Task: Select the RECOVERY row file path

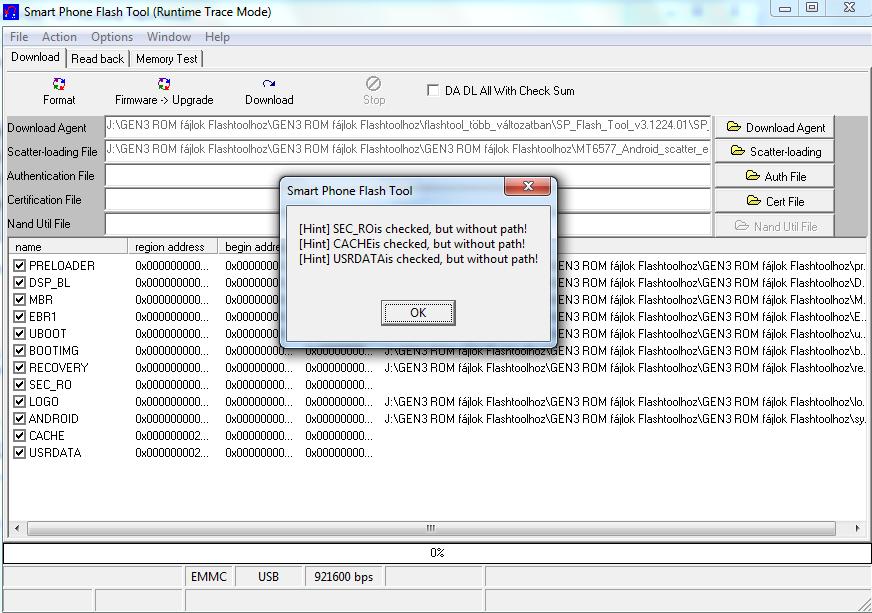Action: coord(625,368)
